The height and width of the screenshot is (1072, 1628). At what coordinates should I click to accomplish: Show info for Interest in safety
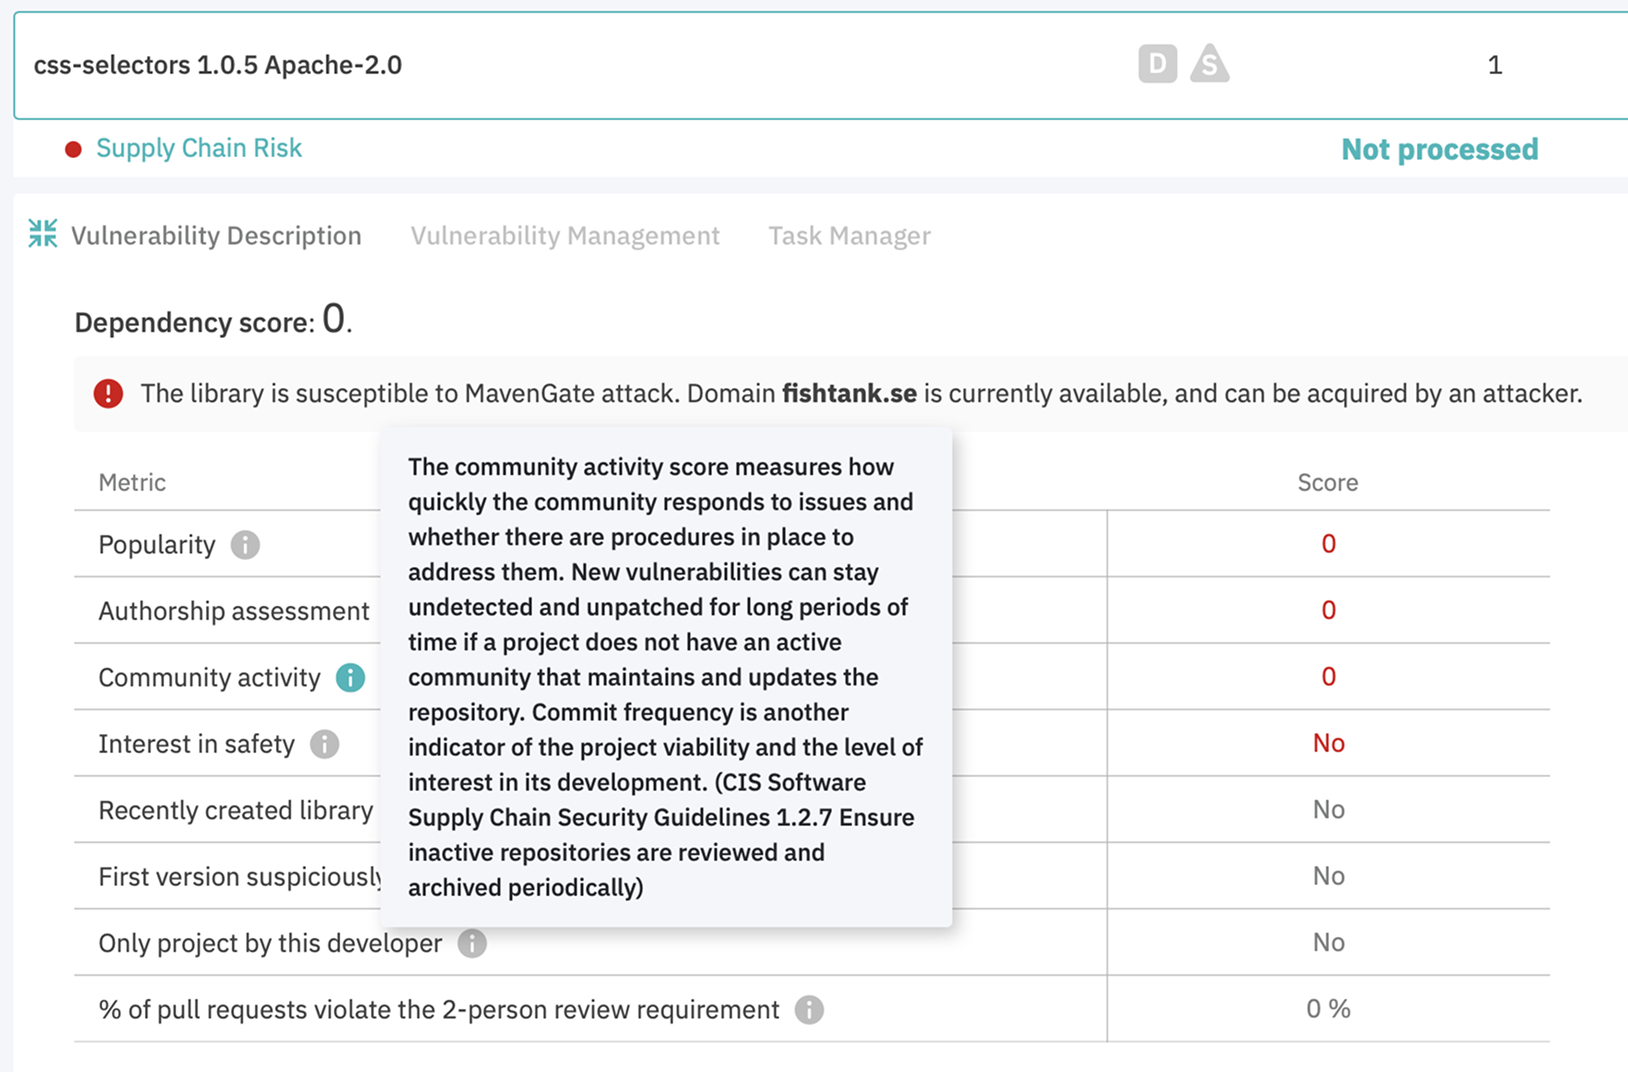tap(324, 744)
